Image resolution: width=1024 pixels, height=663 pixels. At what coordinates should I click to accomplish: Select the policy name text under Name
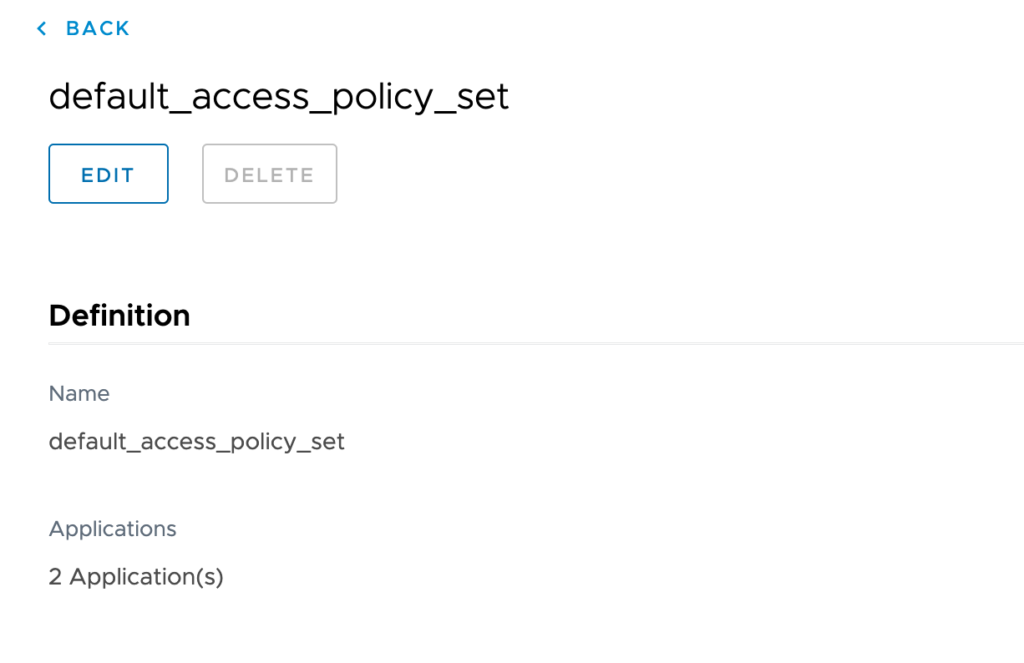pos(197,442)
